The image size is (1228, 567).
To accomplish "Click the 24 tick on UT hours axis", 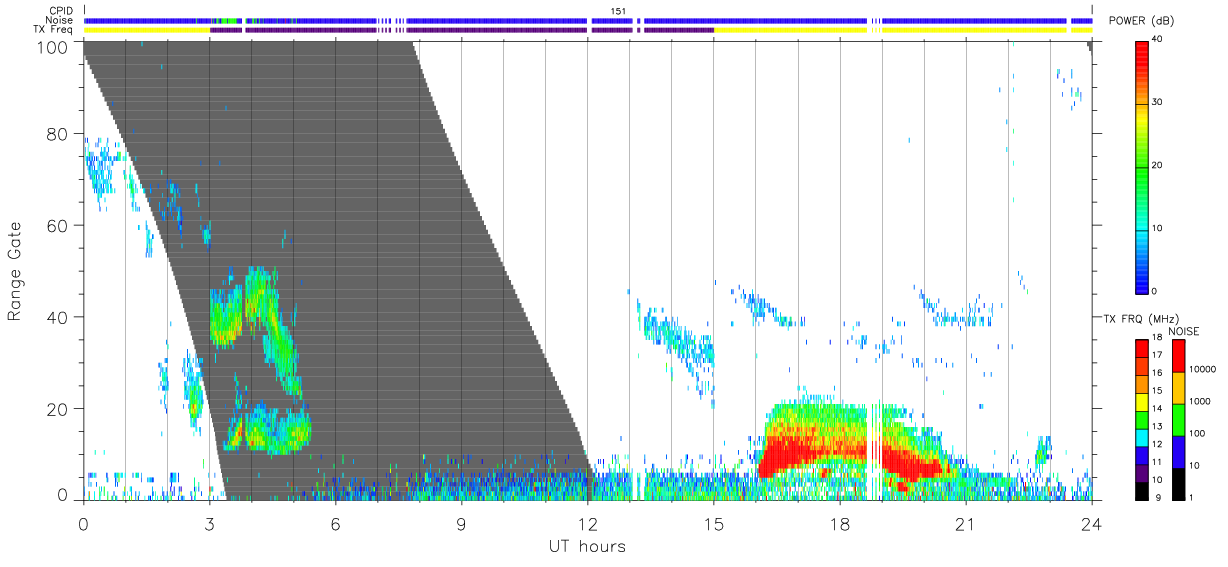I will click(1091, 524).
